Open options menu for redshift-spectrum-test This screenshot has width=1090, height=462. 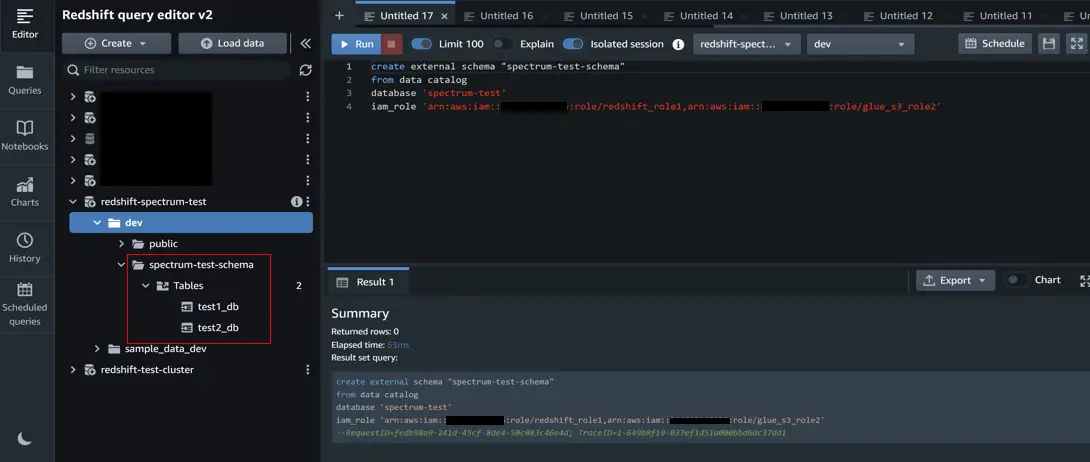pyautogui.click(x=308, y=201)
